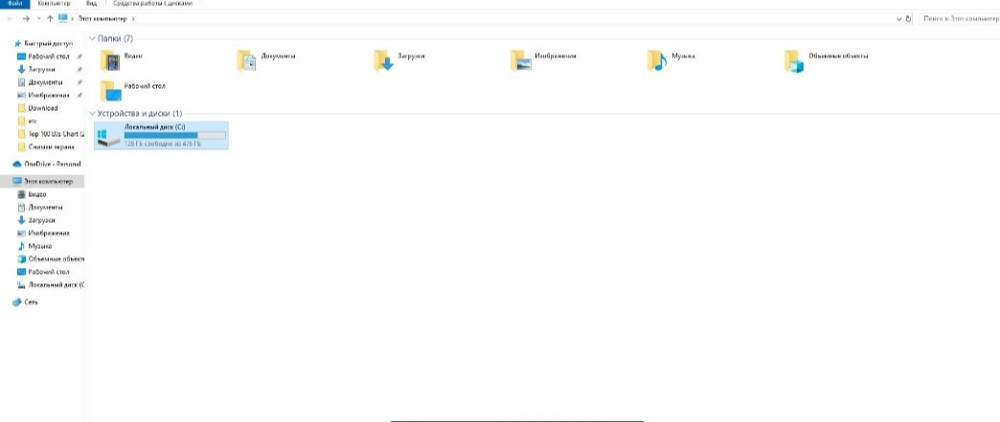Click the refresh icon beside address bar

908,19
